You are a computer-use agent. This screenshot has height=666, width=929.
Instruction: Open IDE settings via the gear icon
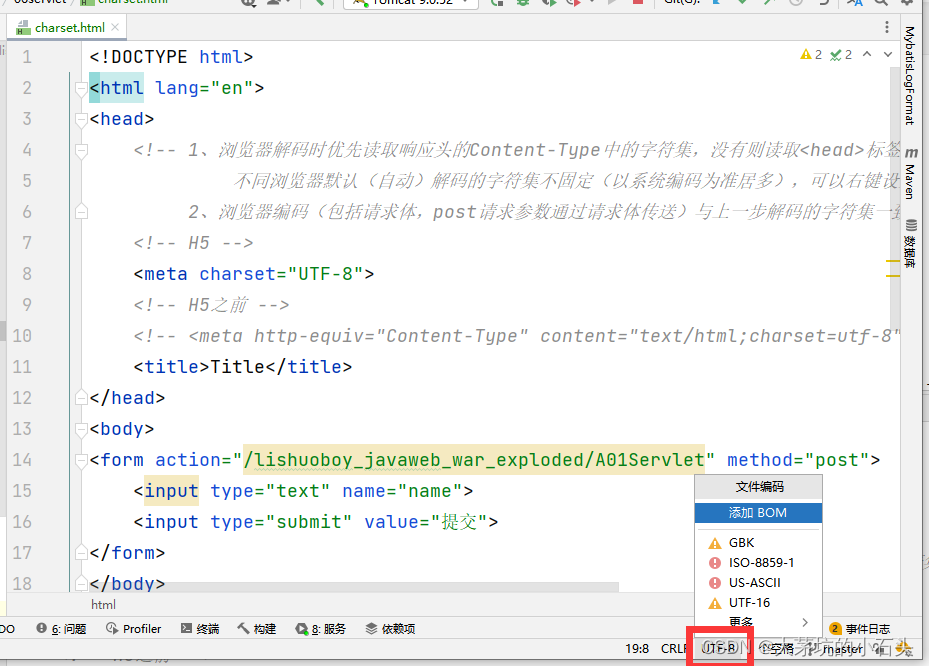pos(909,4)
